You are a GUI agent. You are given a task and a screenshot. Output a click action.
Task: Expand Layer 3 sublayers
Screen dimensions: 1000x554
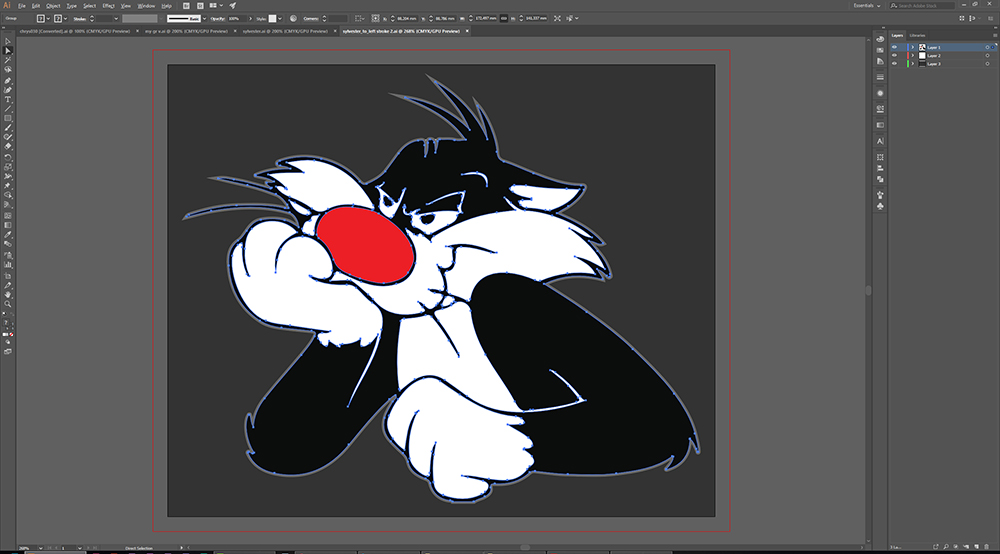click(913, 64)
